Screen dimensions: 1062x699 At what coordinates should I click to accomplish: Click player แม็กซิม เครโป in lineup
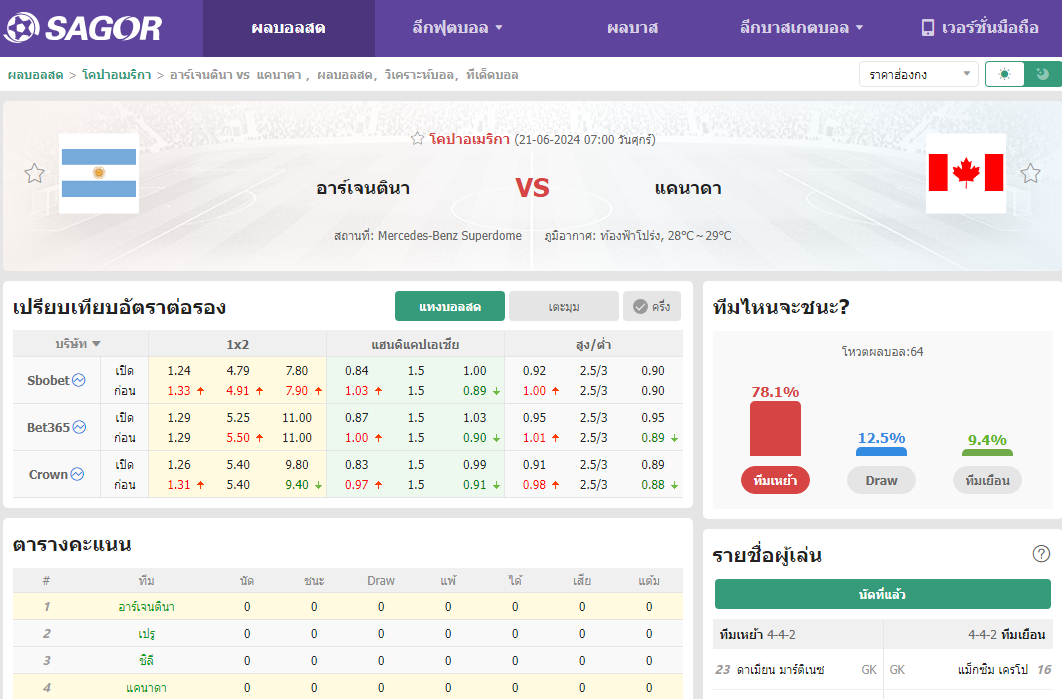993,669
